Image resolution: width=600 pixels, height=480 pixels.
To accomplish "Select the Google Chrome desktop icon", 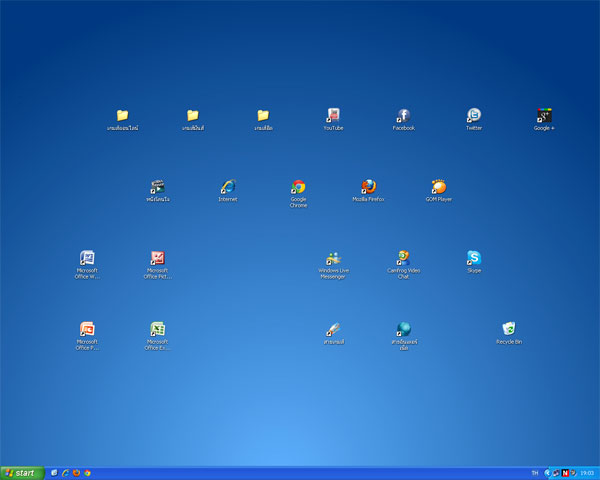I will tap(298, 187).
